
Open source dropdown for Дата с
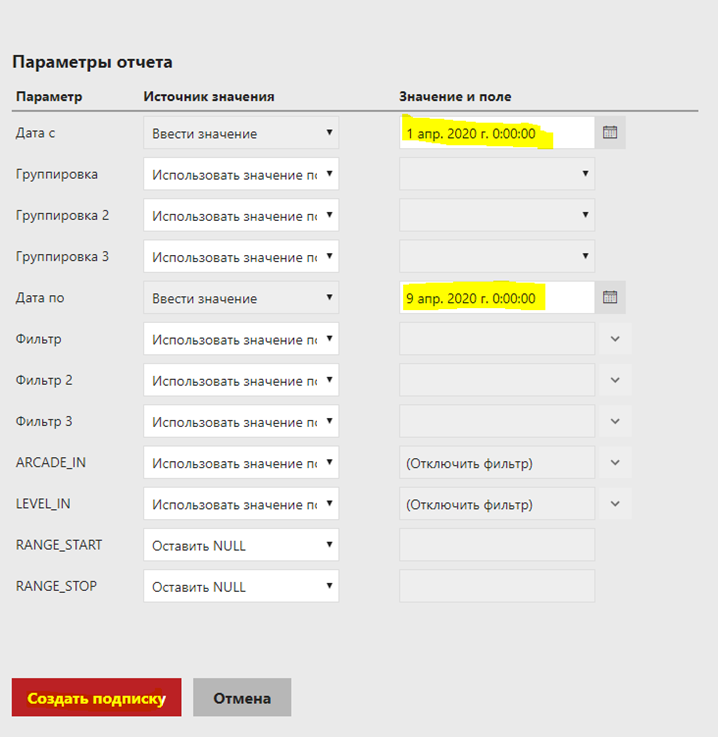[x=241, y=133]
